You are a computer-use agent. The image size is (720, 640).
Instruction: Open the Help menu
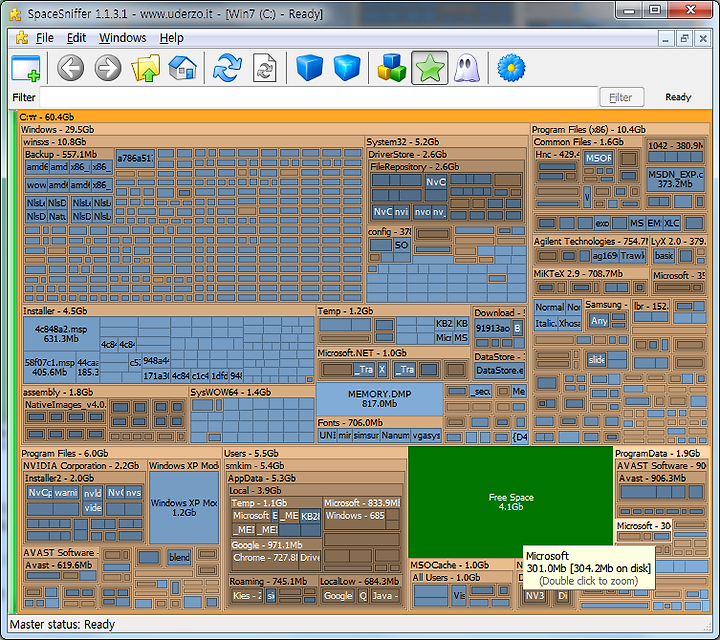(x=171, y=38)
